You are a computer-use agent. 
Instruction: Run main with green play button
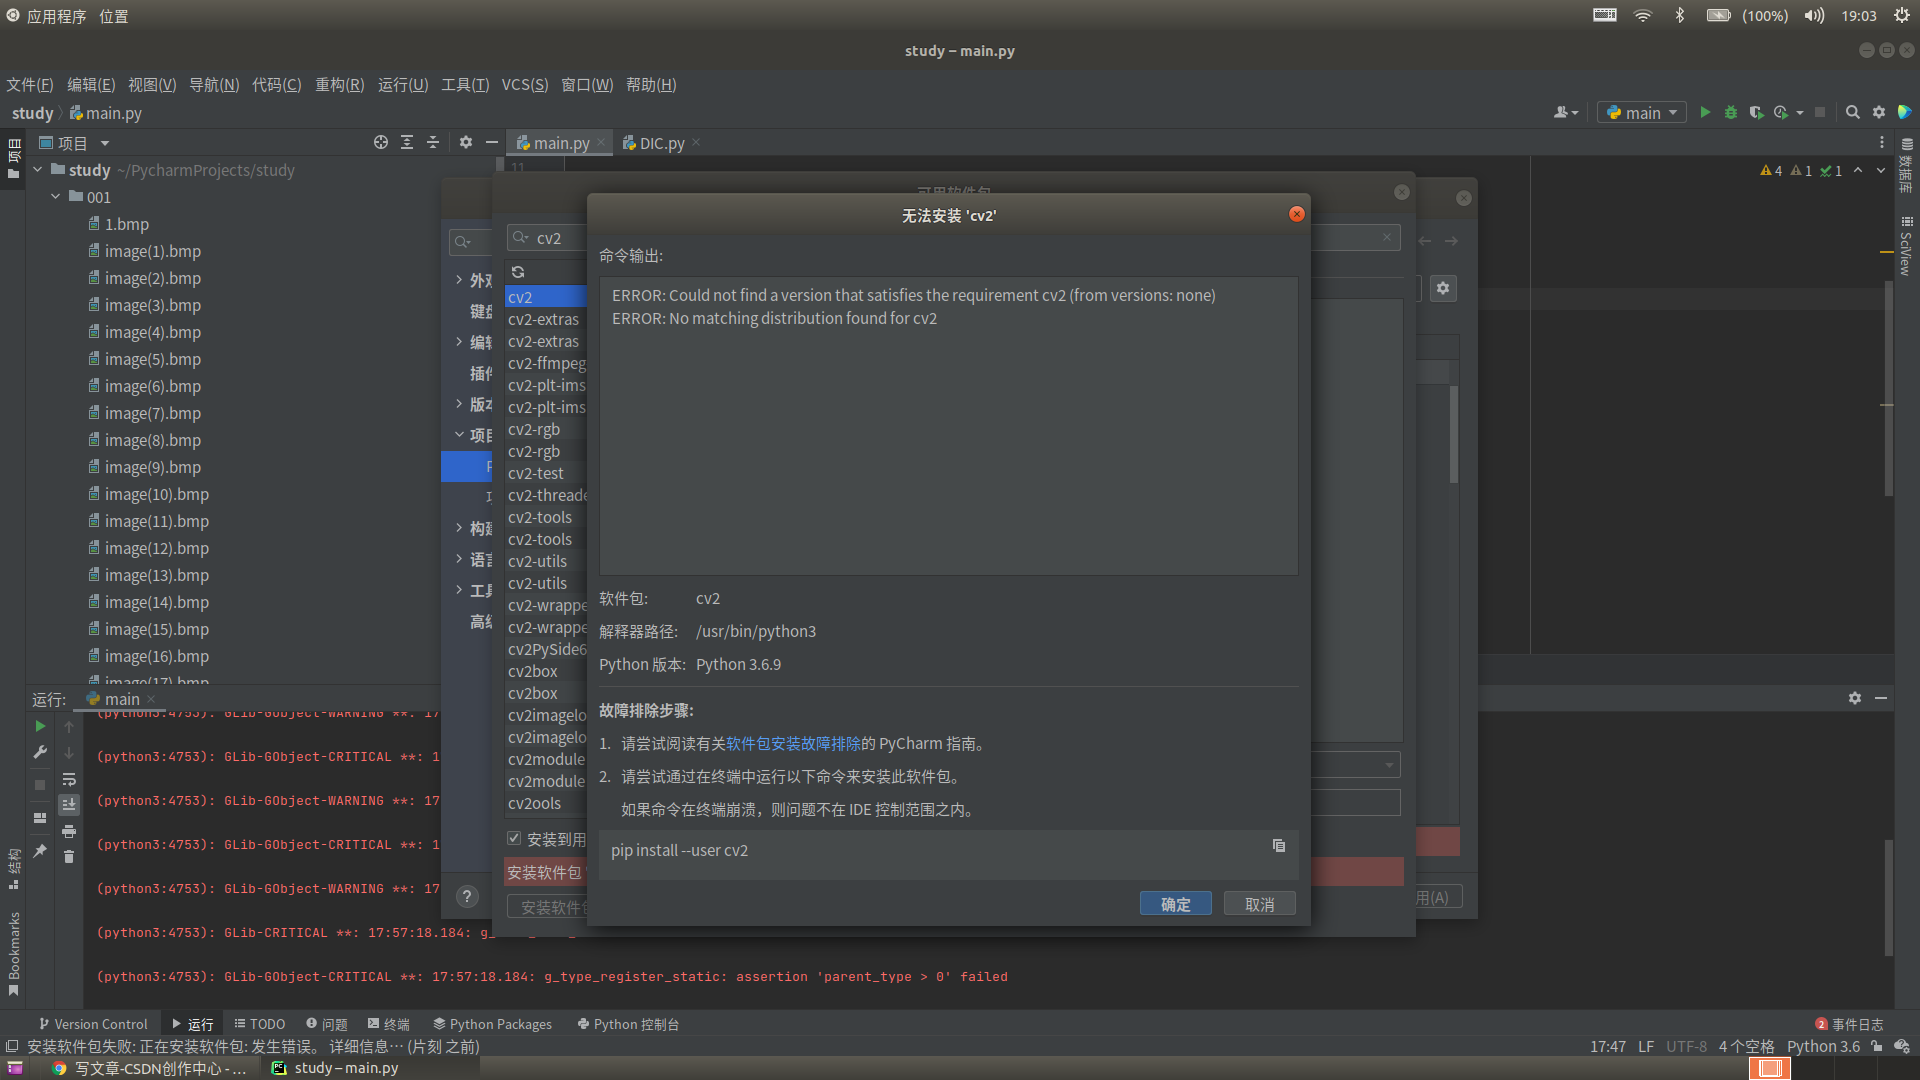click(1705, 113)
